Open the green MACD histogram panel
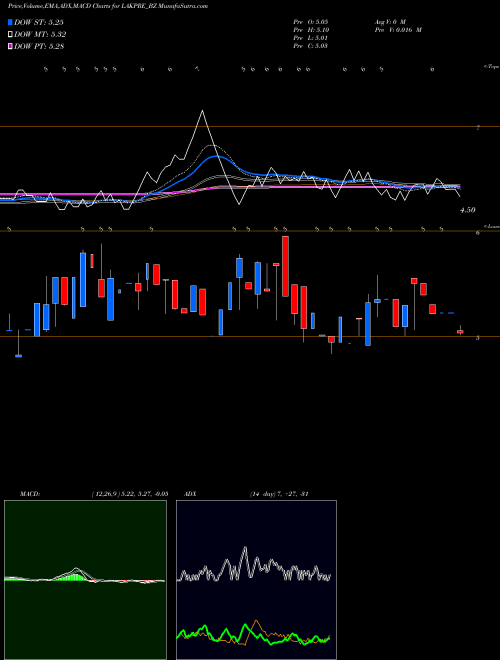Viewport: 500px width, 660px height. [x=85, y=580]
